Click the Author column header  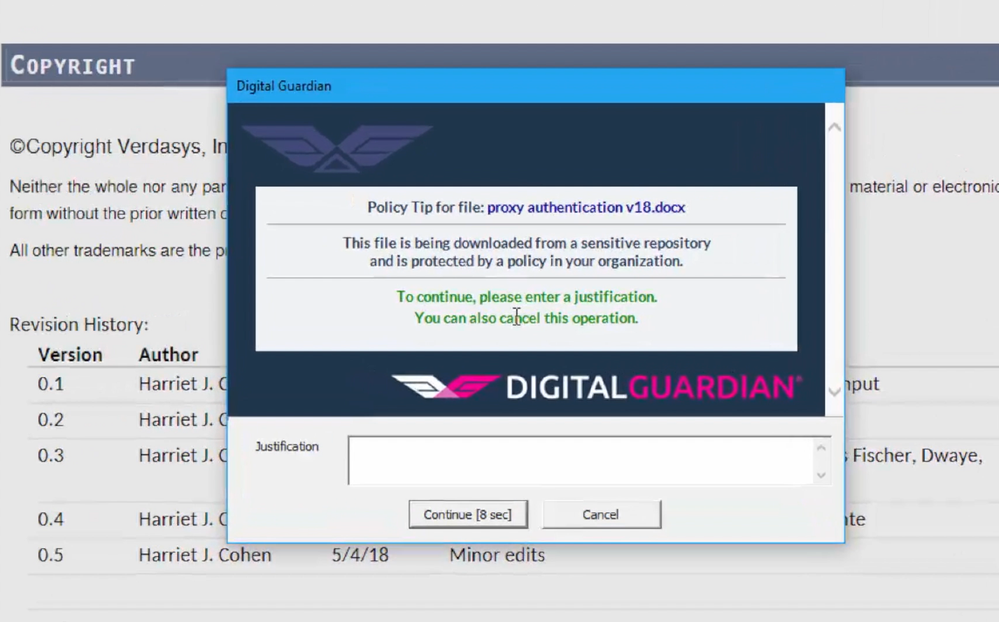(168, 354)
